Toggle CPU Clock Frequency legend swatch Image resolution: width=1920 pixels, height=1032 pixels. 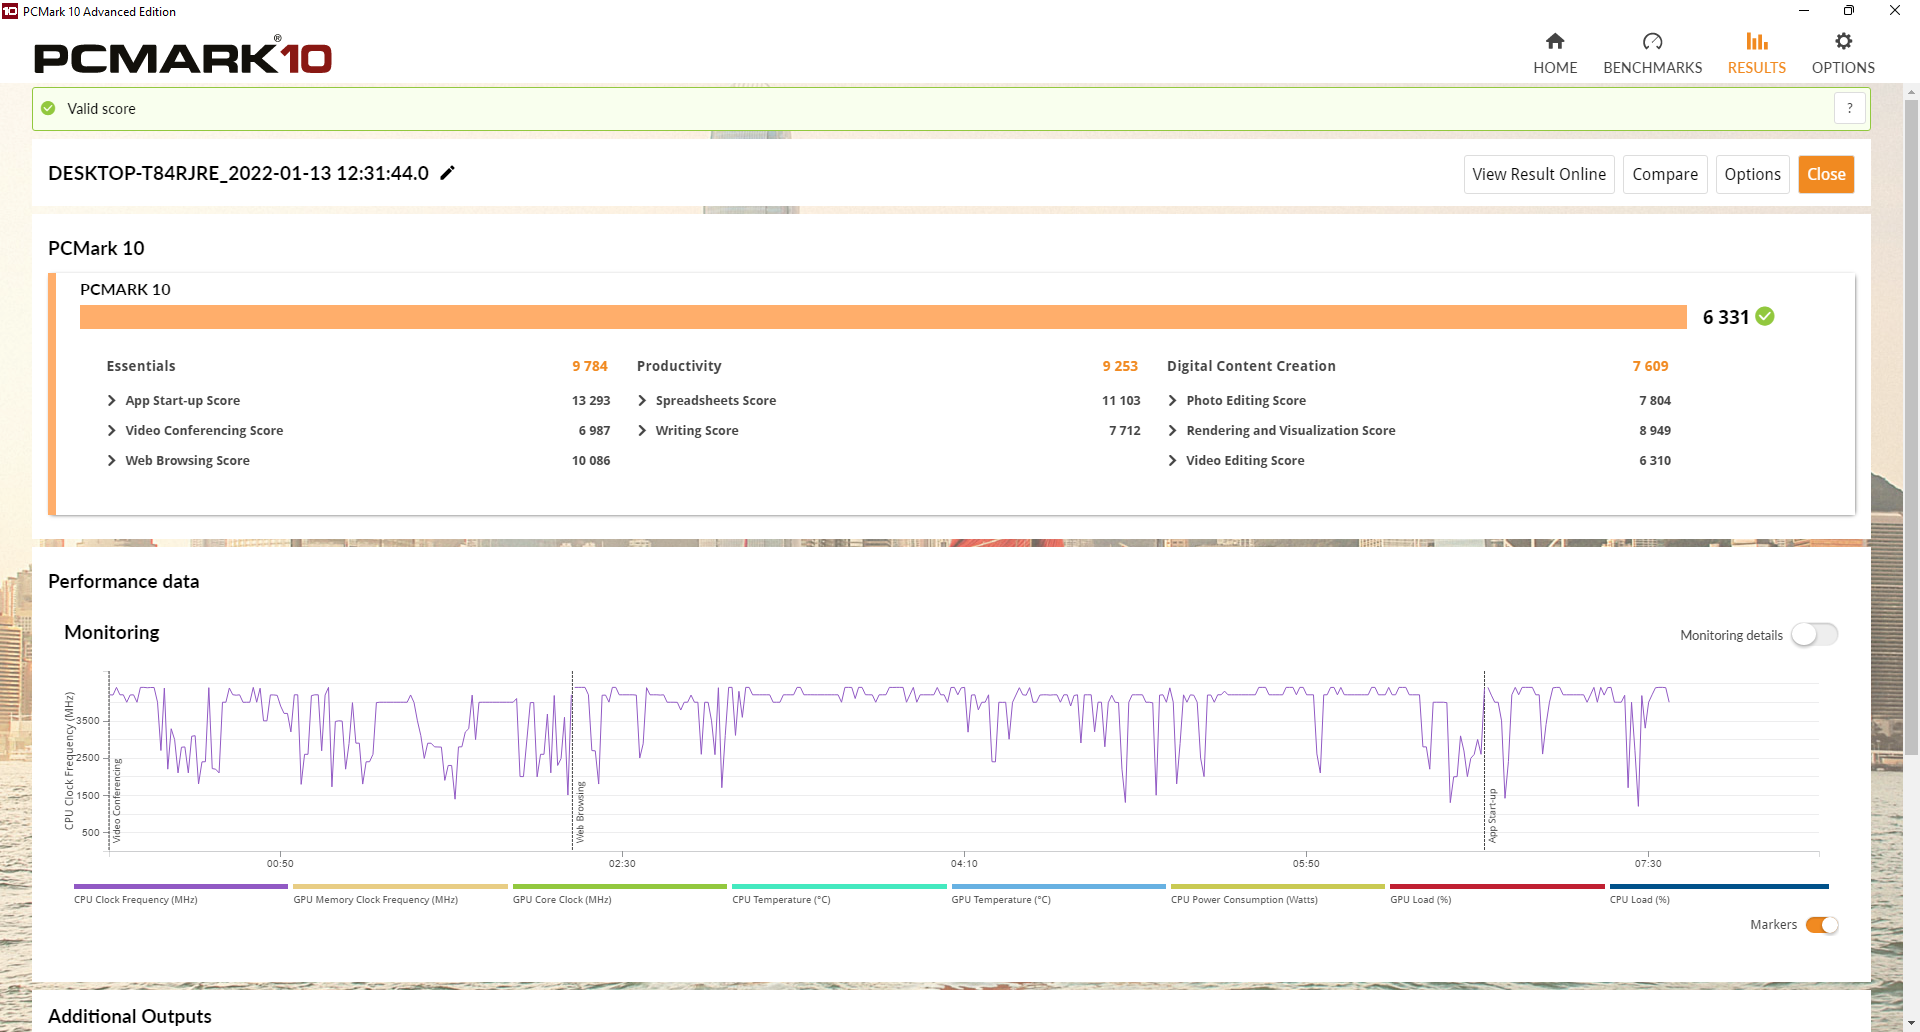pos(181,886)
